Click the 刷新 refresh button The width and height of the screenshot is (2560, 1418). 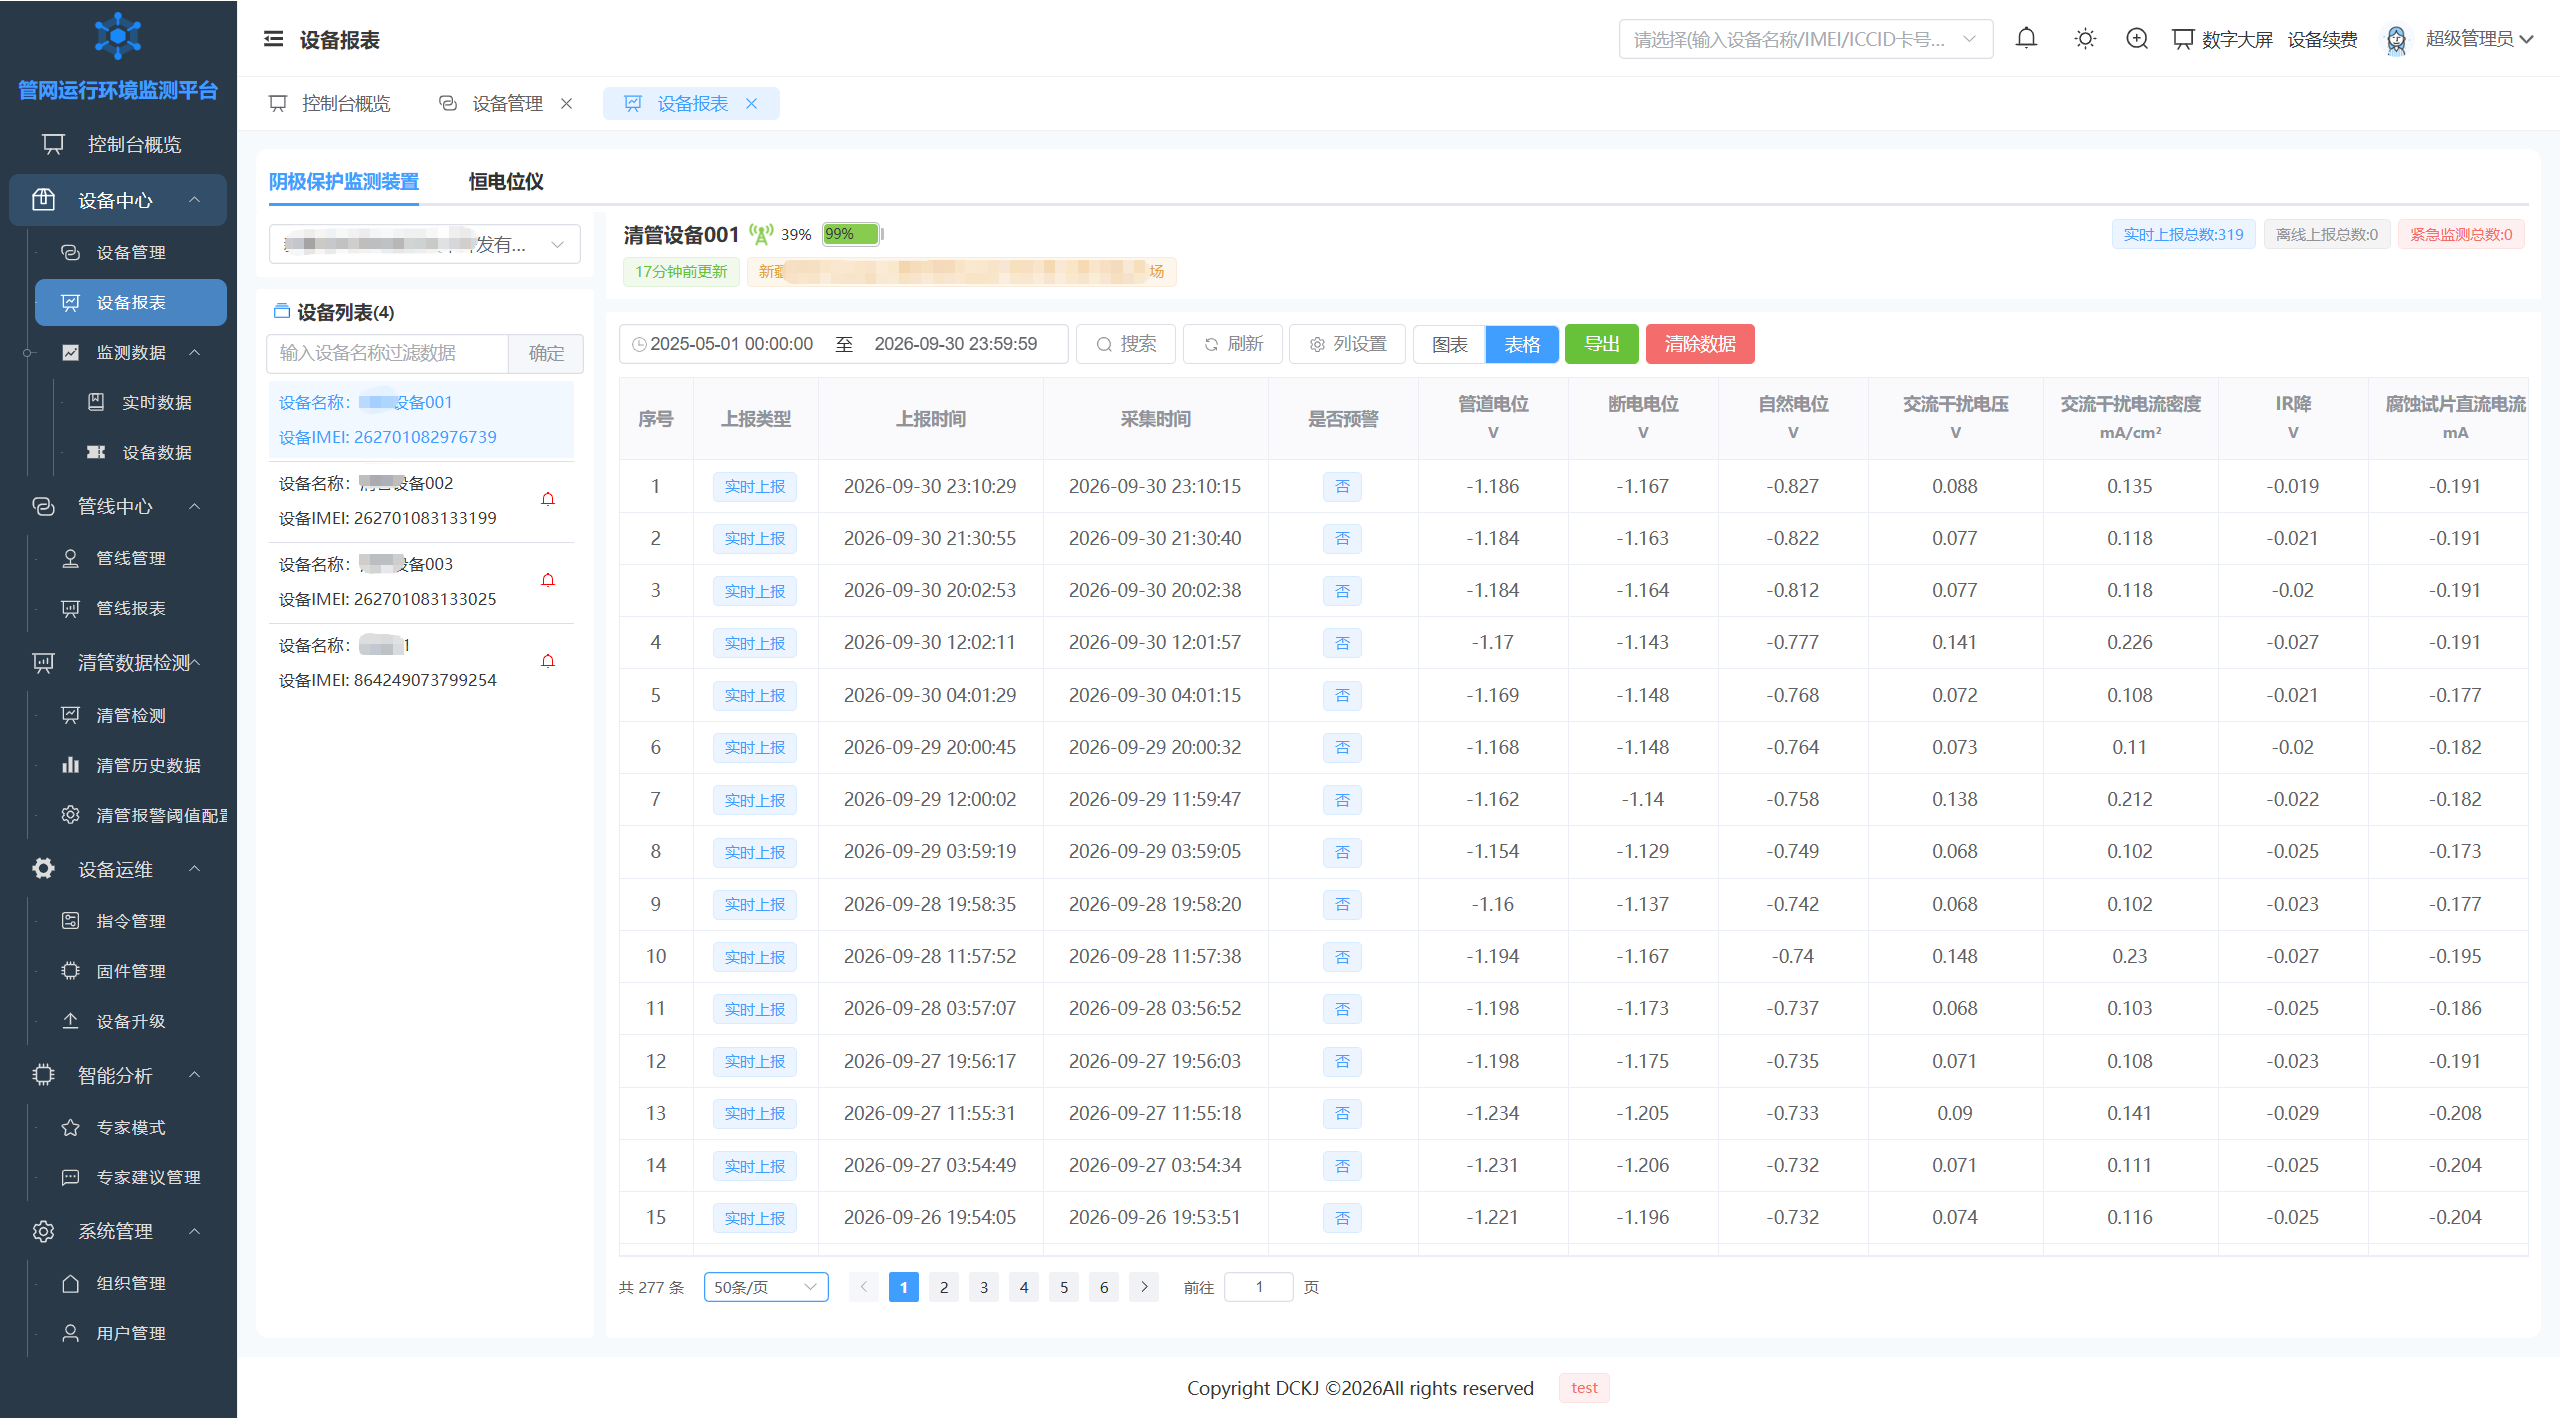[x=1233, y=344]
